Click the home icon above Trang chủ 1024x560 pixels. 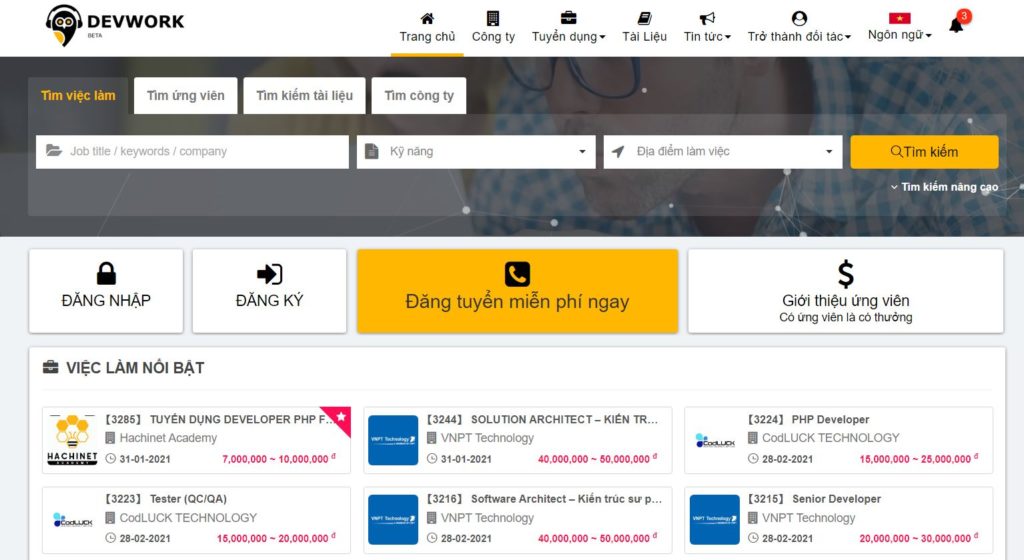pos(427,18)
